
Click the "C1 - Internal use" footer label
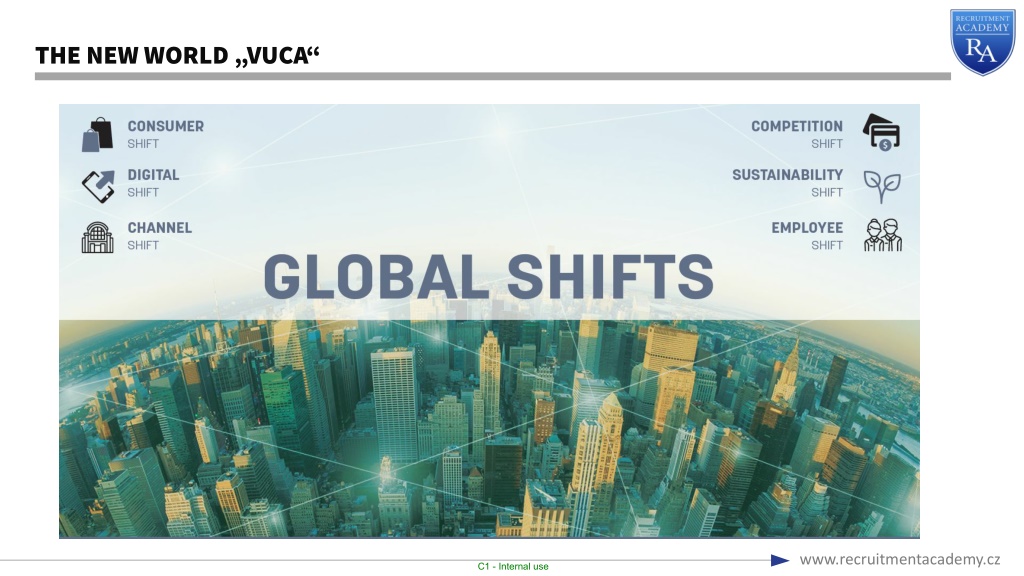point(513,567)
